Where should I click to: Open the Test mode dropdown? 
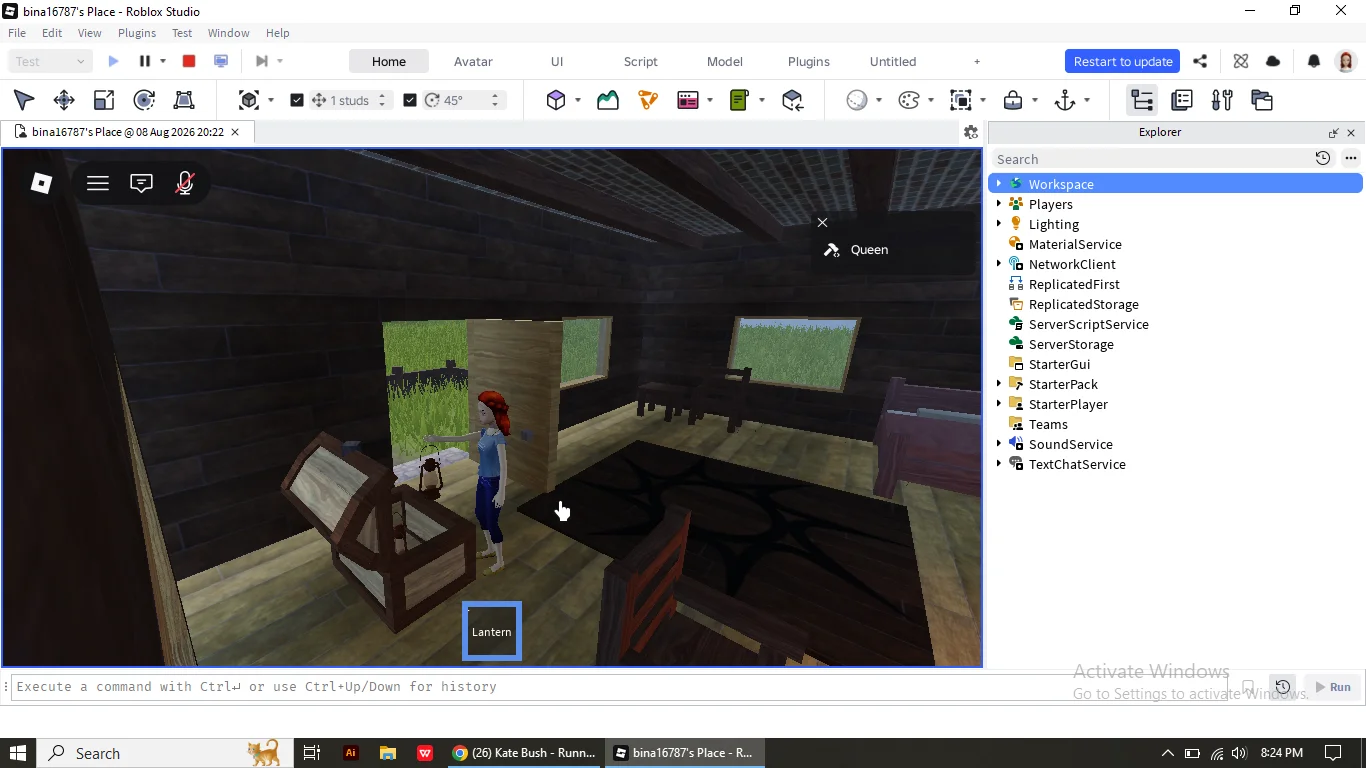point(50,61)
